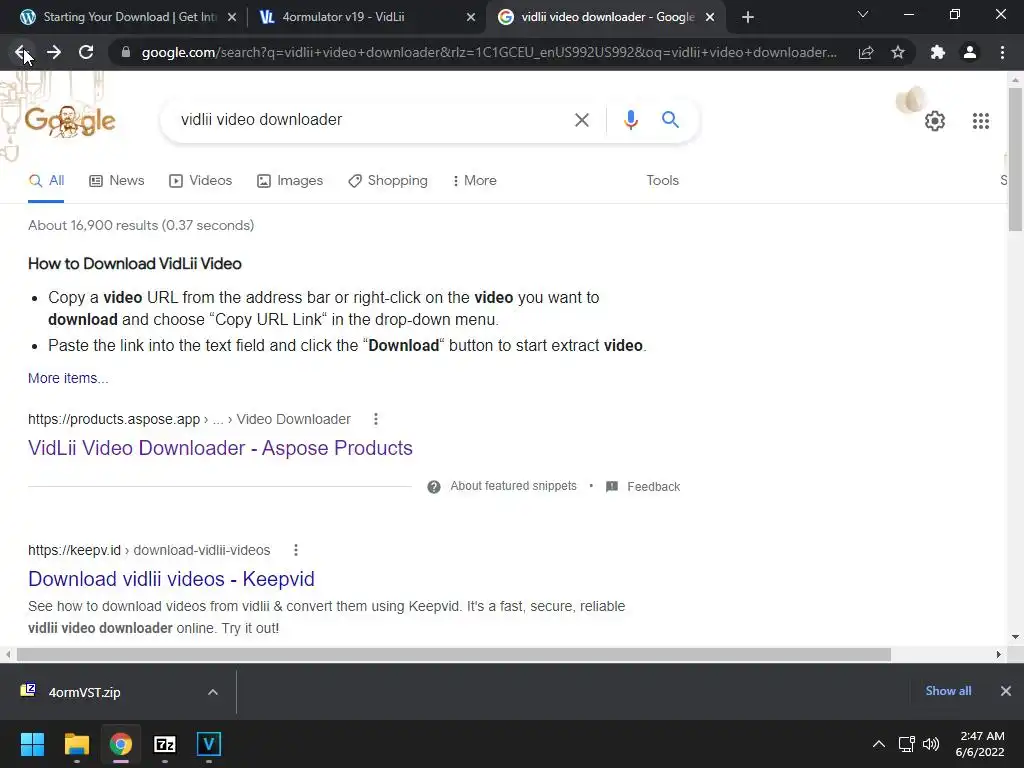The height and width of the screenshot is (768, 1024).
Task: Click the address bar URL
Action: 488,52
